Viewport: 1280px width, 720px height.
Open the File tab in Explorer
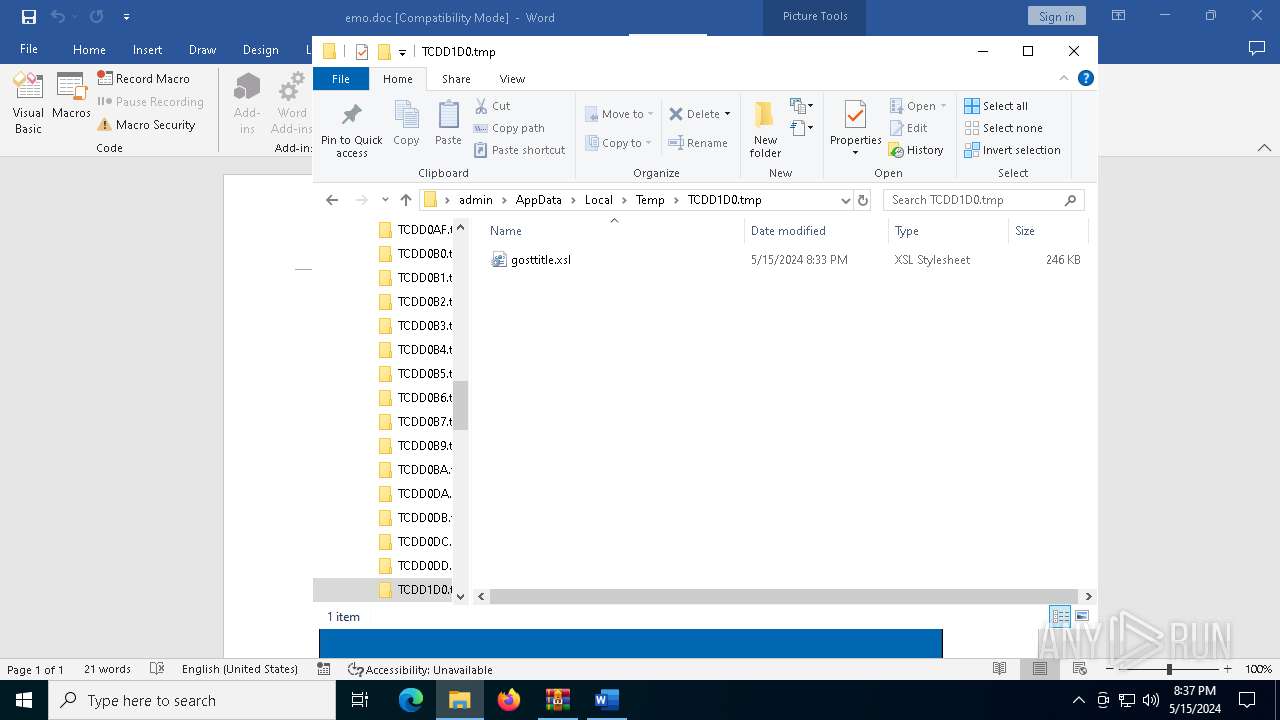tap(341, 79)
